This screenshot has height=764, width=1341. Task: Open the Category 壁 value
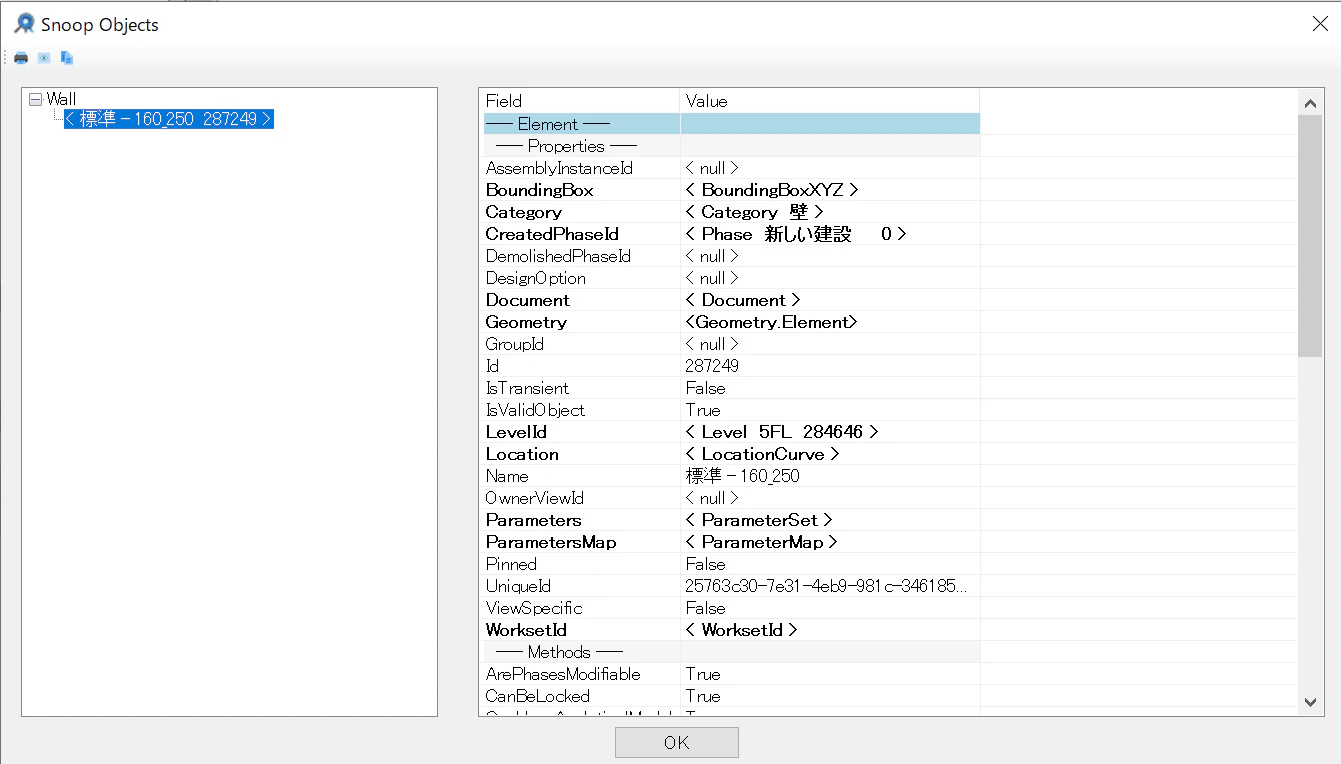click(x=755, y=212)
